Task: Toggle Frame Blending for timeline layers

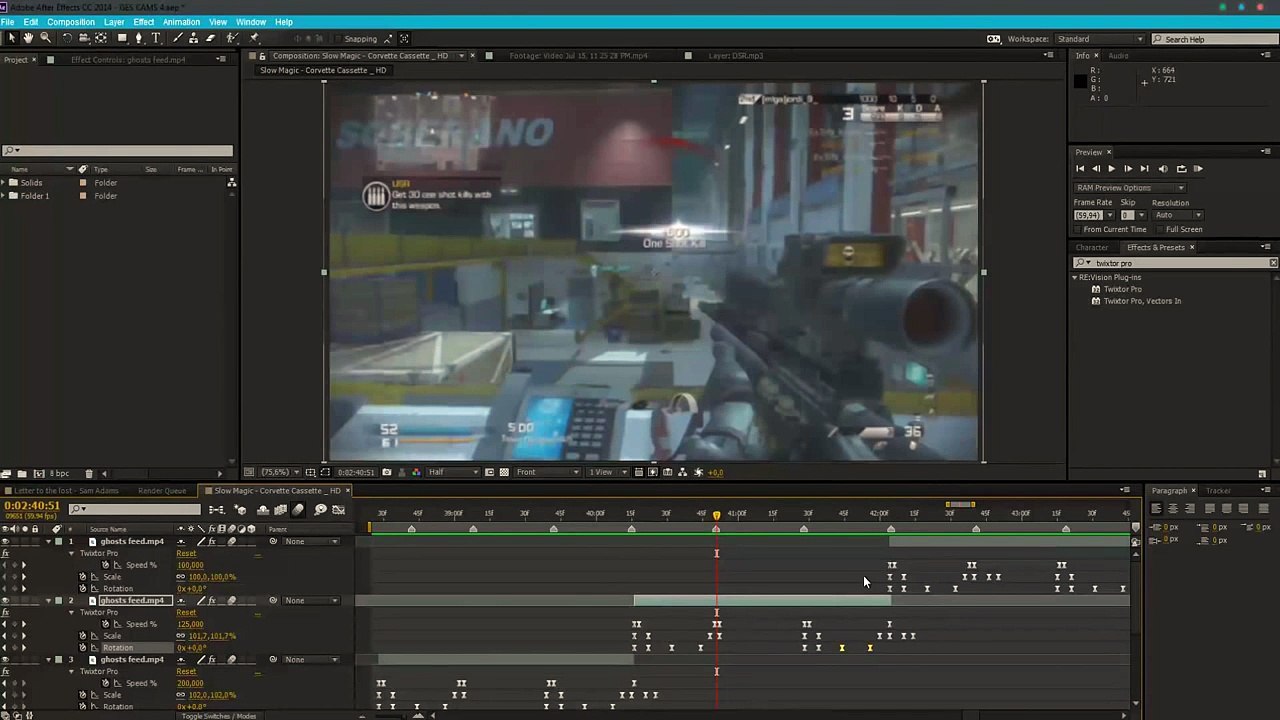Action: [281, 510]
